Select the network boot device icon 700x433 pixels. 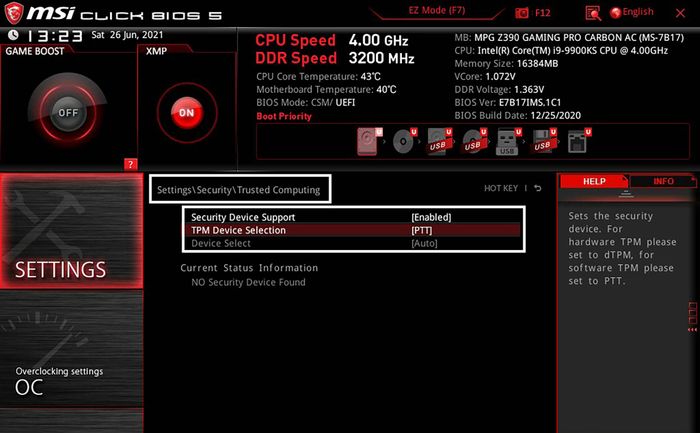point(579,142)
